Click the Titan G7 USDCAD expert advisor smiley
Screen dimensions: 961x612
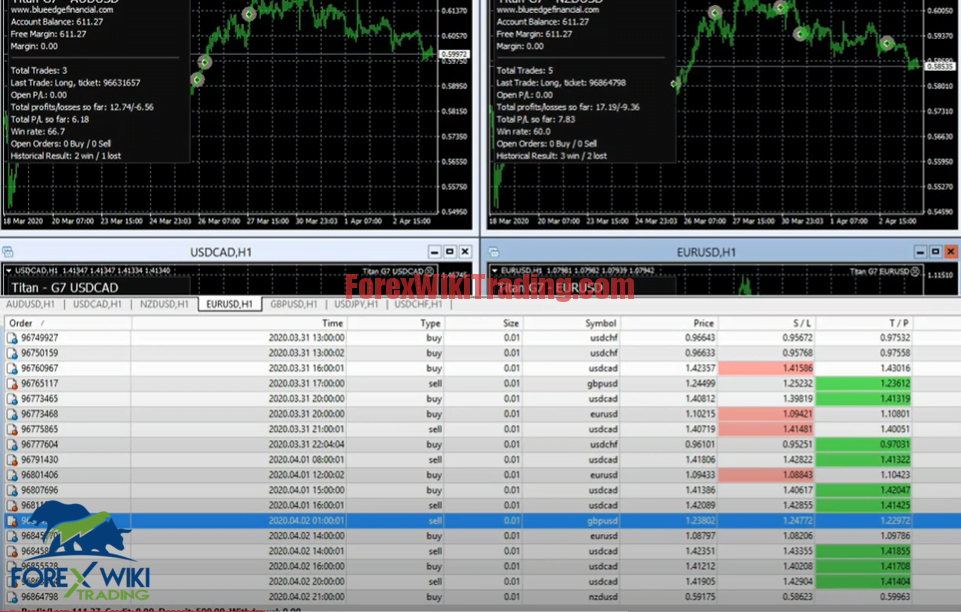(x=430, y=271)
